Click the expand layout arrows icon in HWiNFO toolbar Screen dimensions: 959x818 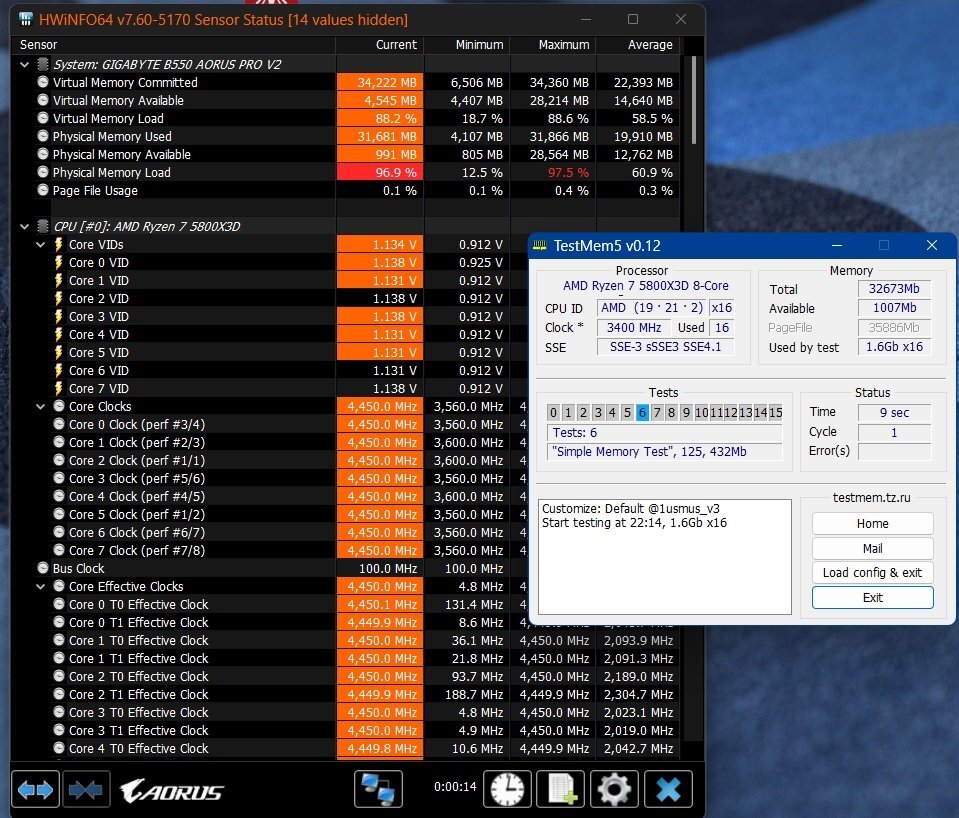coord(35,790)
